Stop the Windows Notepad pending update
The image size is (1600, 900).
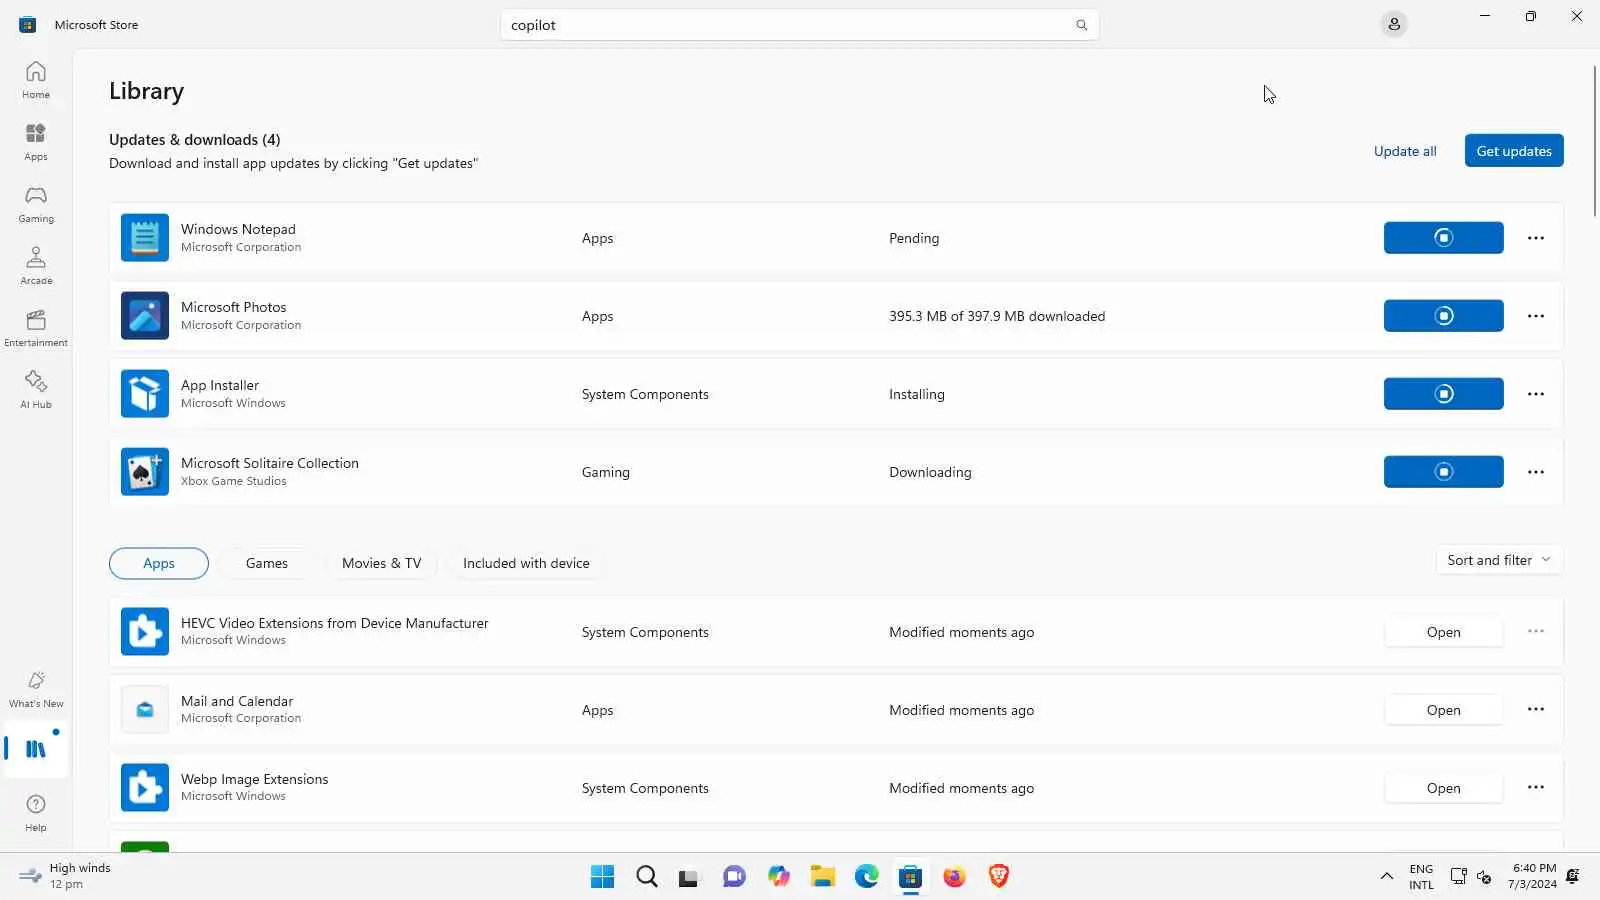(1443, 238)
